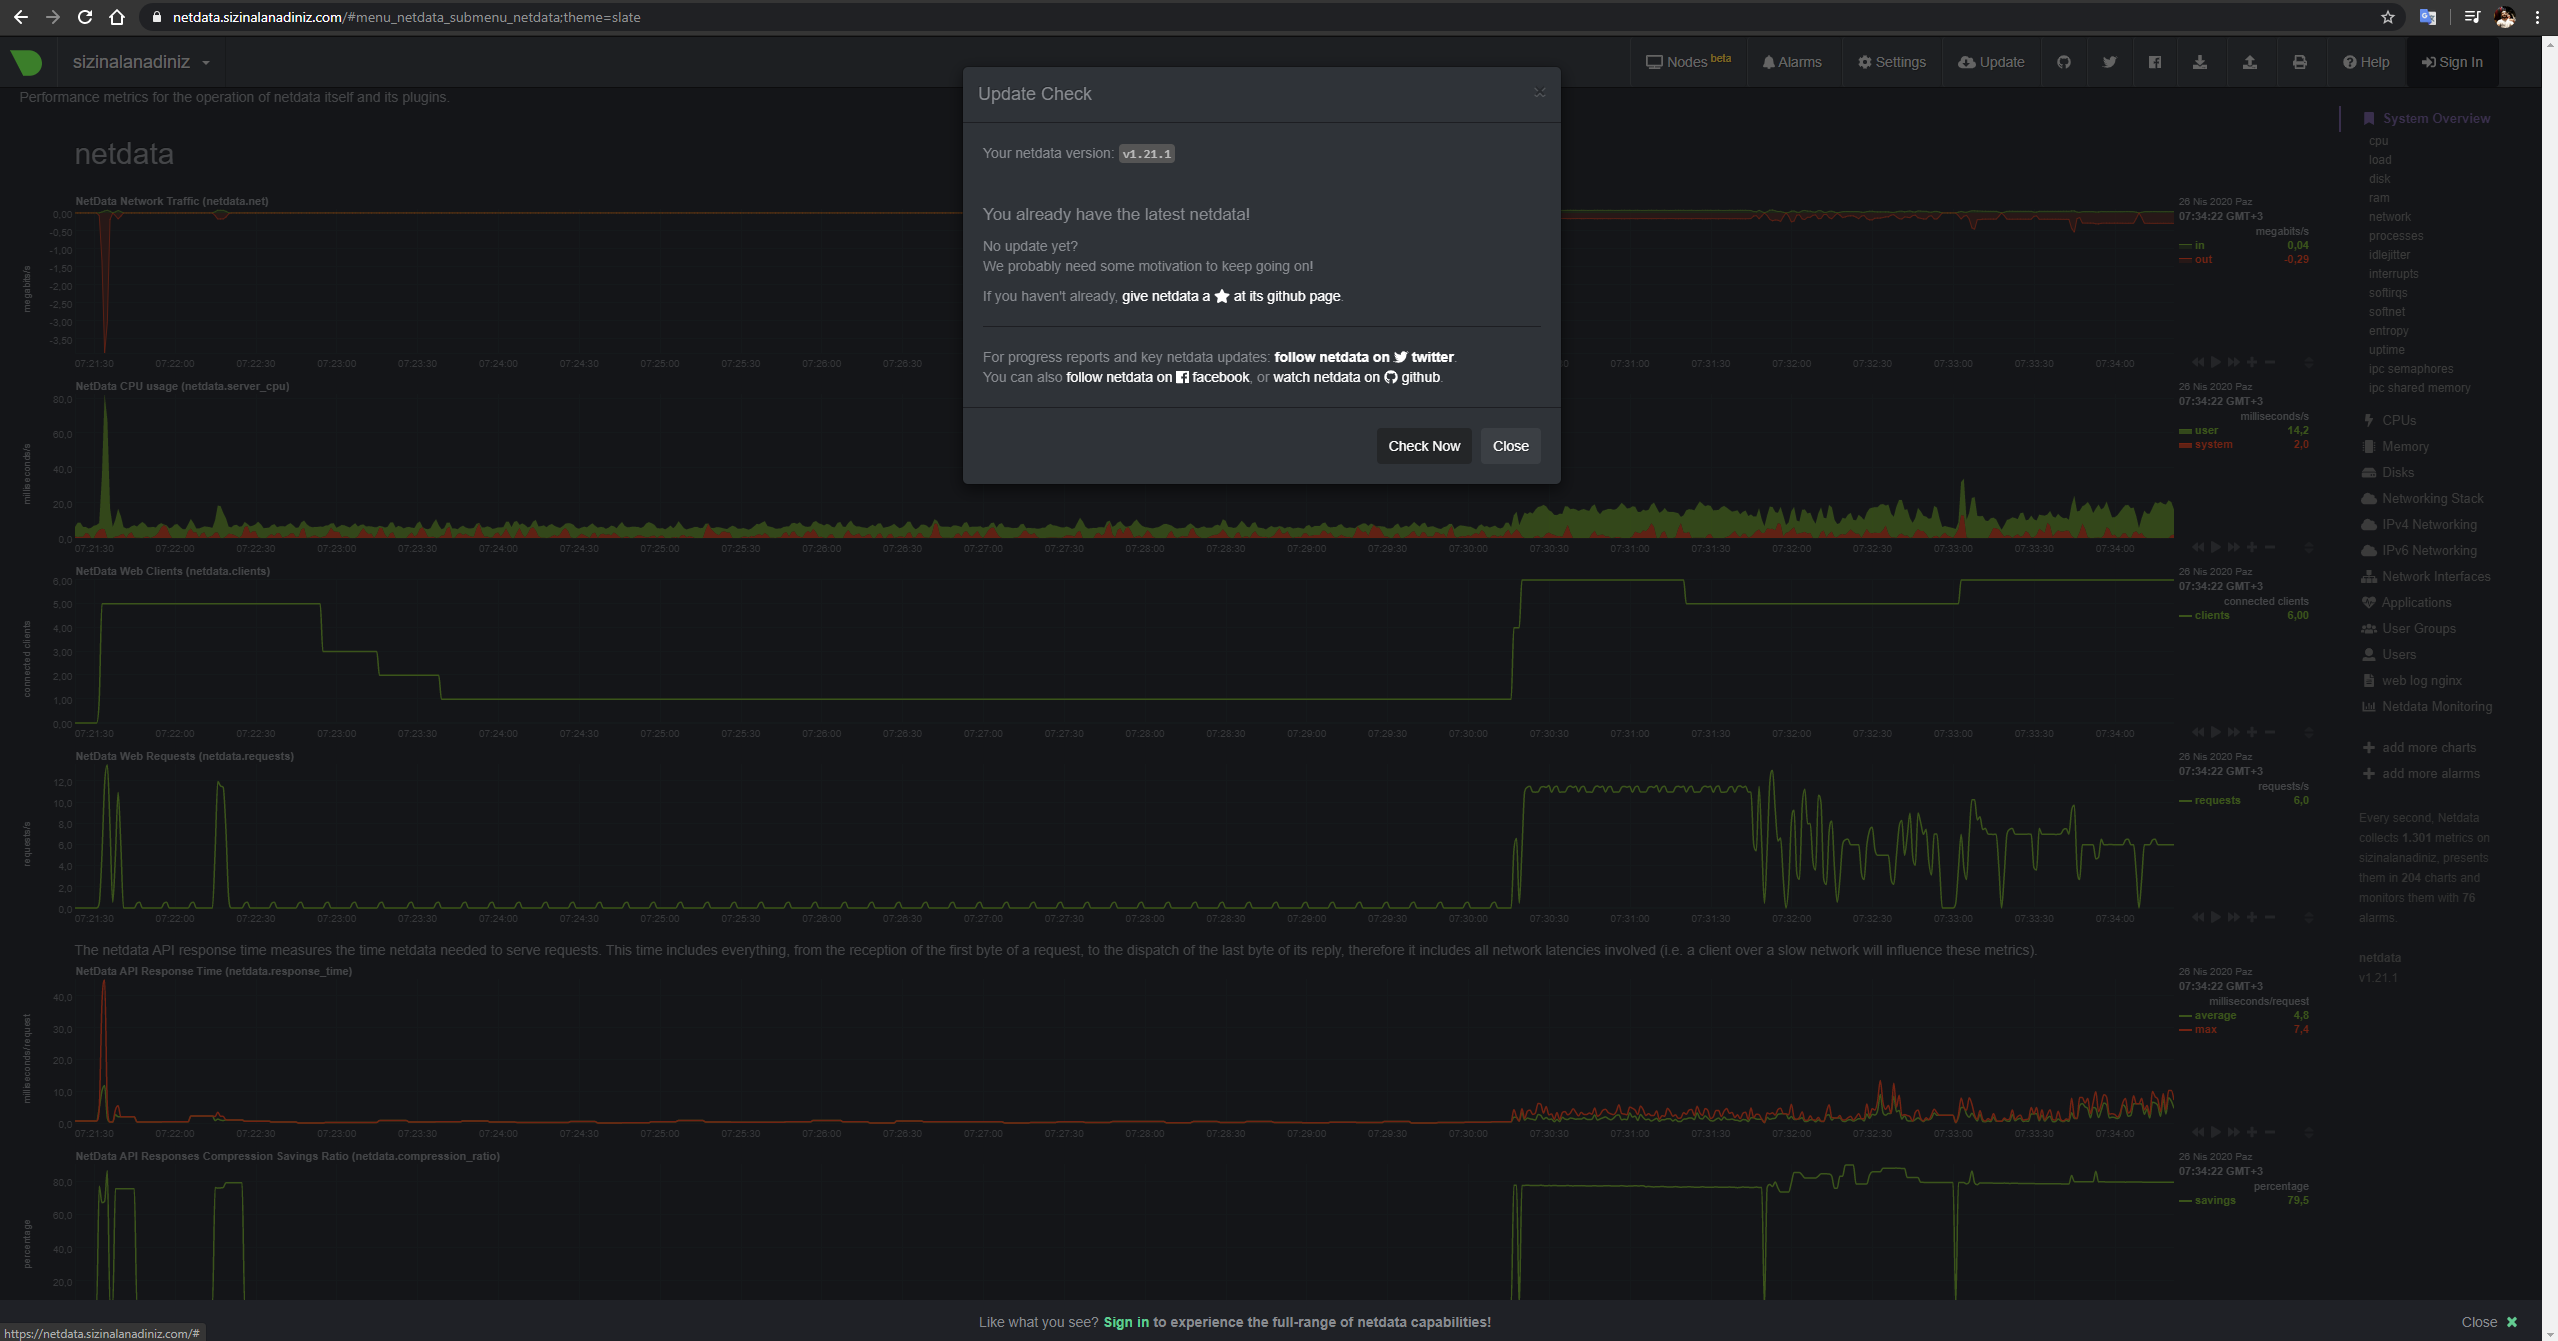Close Update Check dialog with X
Screen dimensions: 2558x1341
tap(1539, 93)
